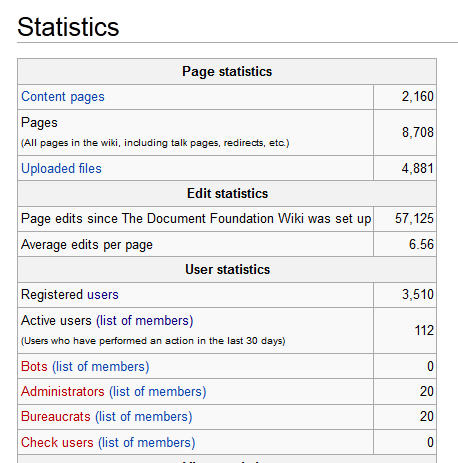This screenshot has width=458, height=463.
Task: Click the 'Active users' label text
Action: [x=56, y=321]
